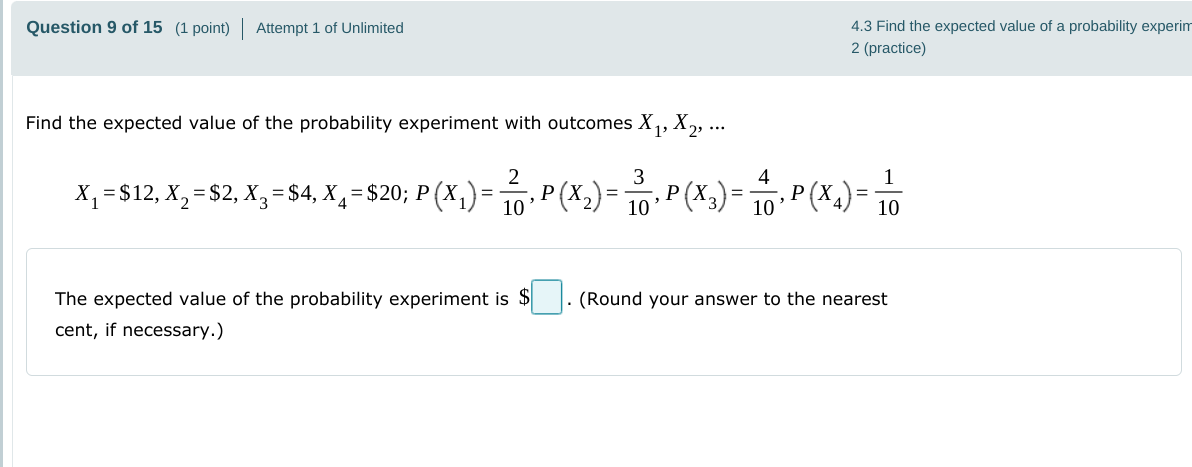Click the P(X1) = 2/10 fraction
The image size is (1192, 467).
tap(514, 193)
